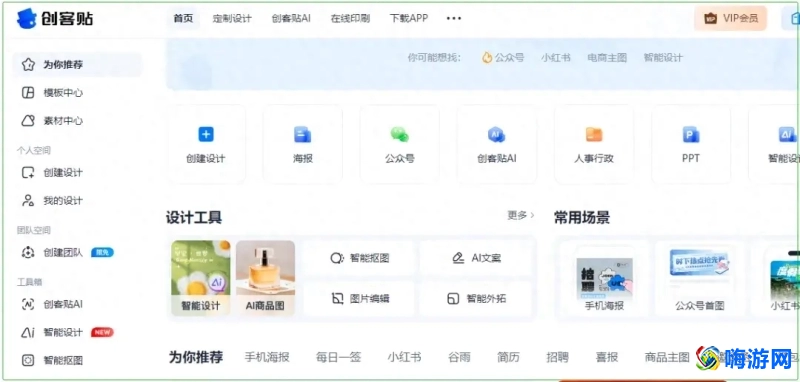Expand the three-dot more menu

pyautogui.click(x=454, y=18)
